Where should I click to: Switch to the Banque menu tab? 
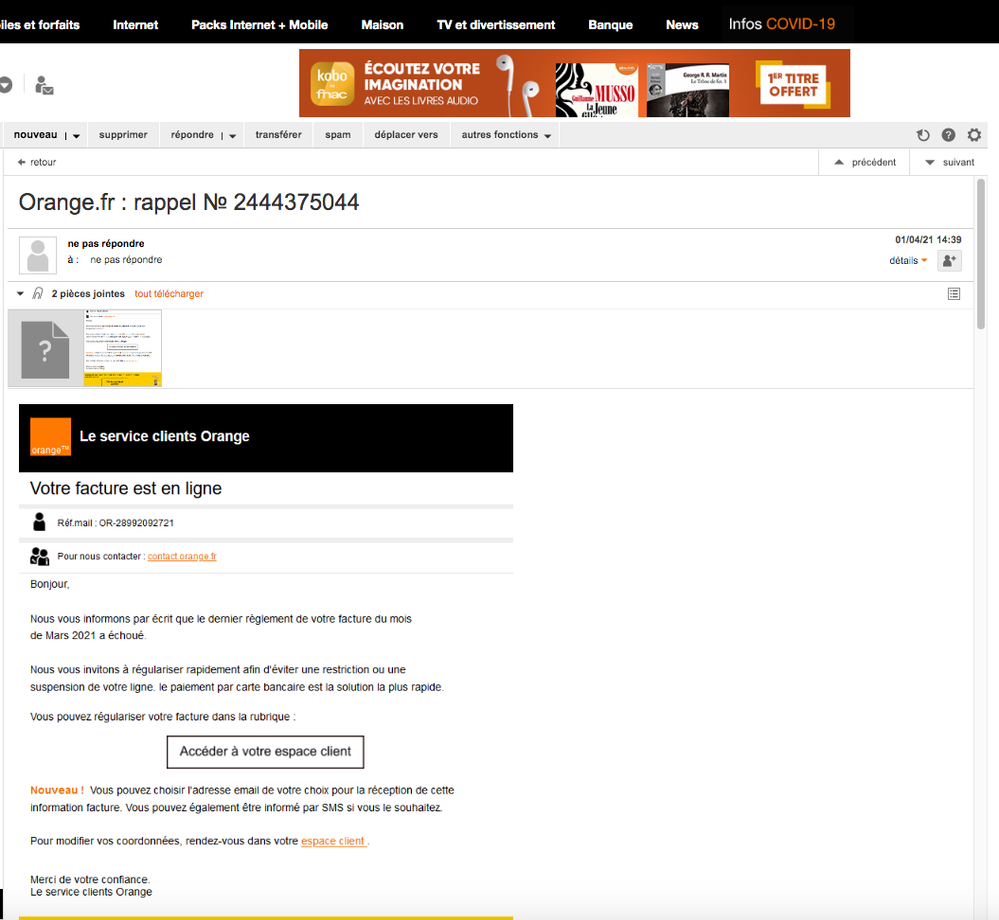tap(610, 24)
